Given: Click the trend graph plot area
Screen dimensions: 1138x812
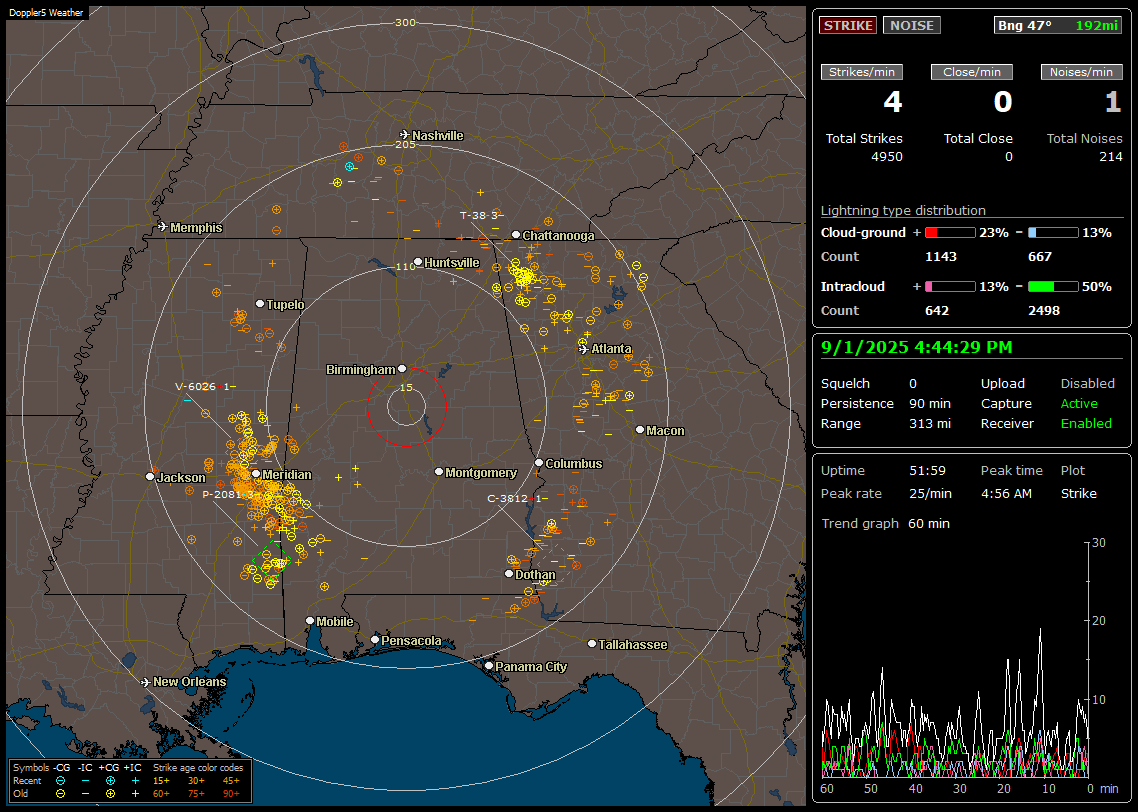Looking at the screenshot, I should pos(955,660).
